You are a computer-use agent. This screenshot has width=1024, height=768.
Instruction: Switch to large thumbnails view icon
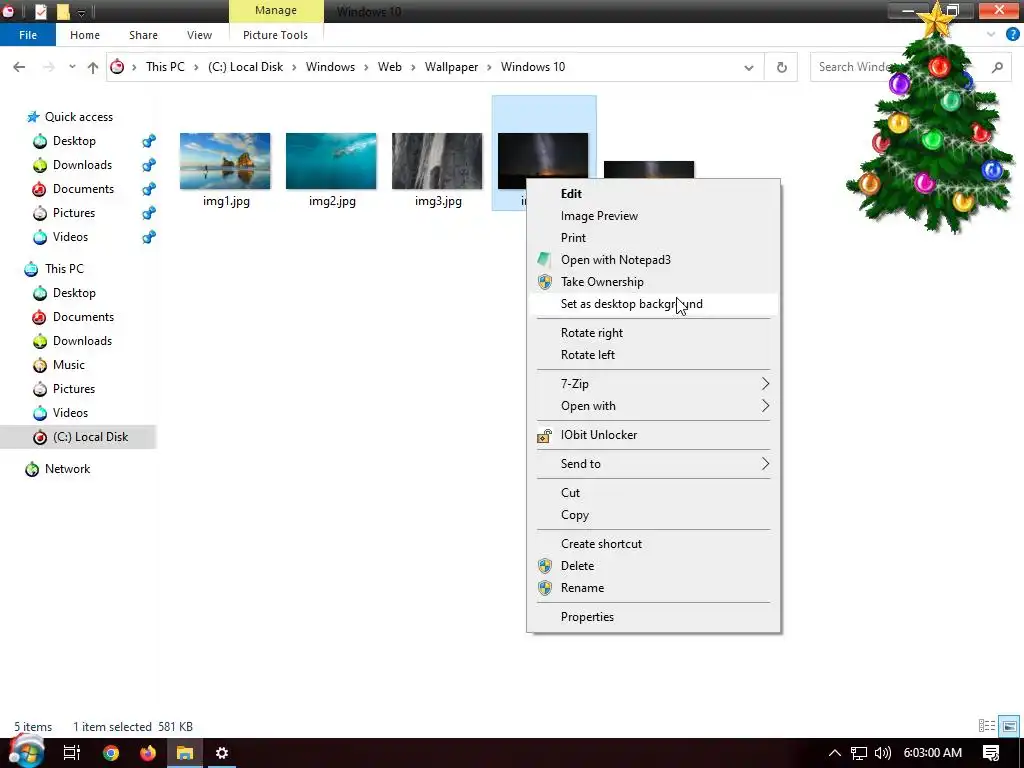(x=1009, y=726)
